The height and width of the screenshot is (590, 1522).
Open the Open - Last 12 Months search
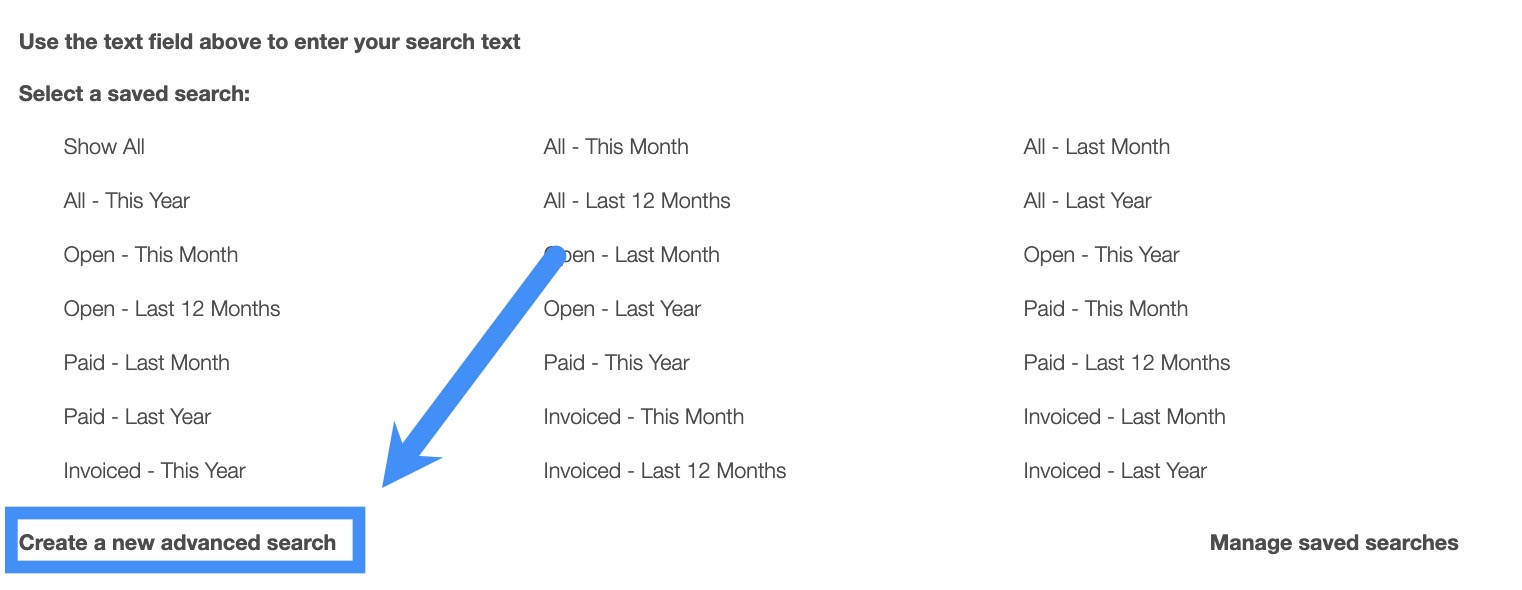[x=172, y=309]
